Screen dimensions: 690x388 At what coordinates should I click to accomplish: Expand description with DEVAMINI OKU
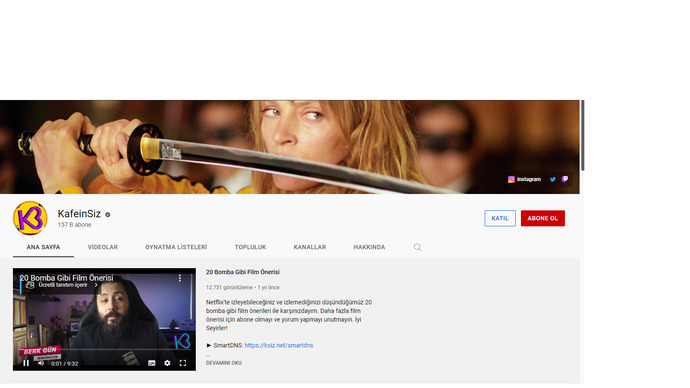[224, 363]
